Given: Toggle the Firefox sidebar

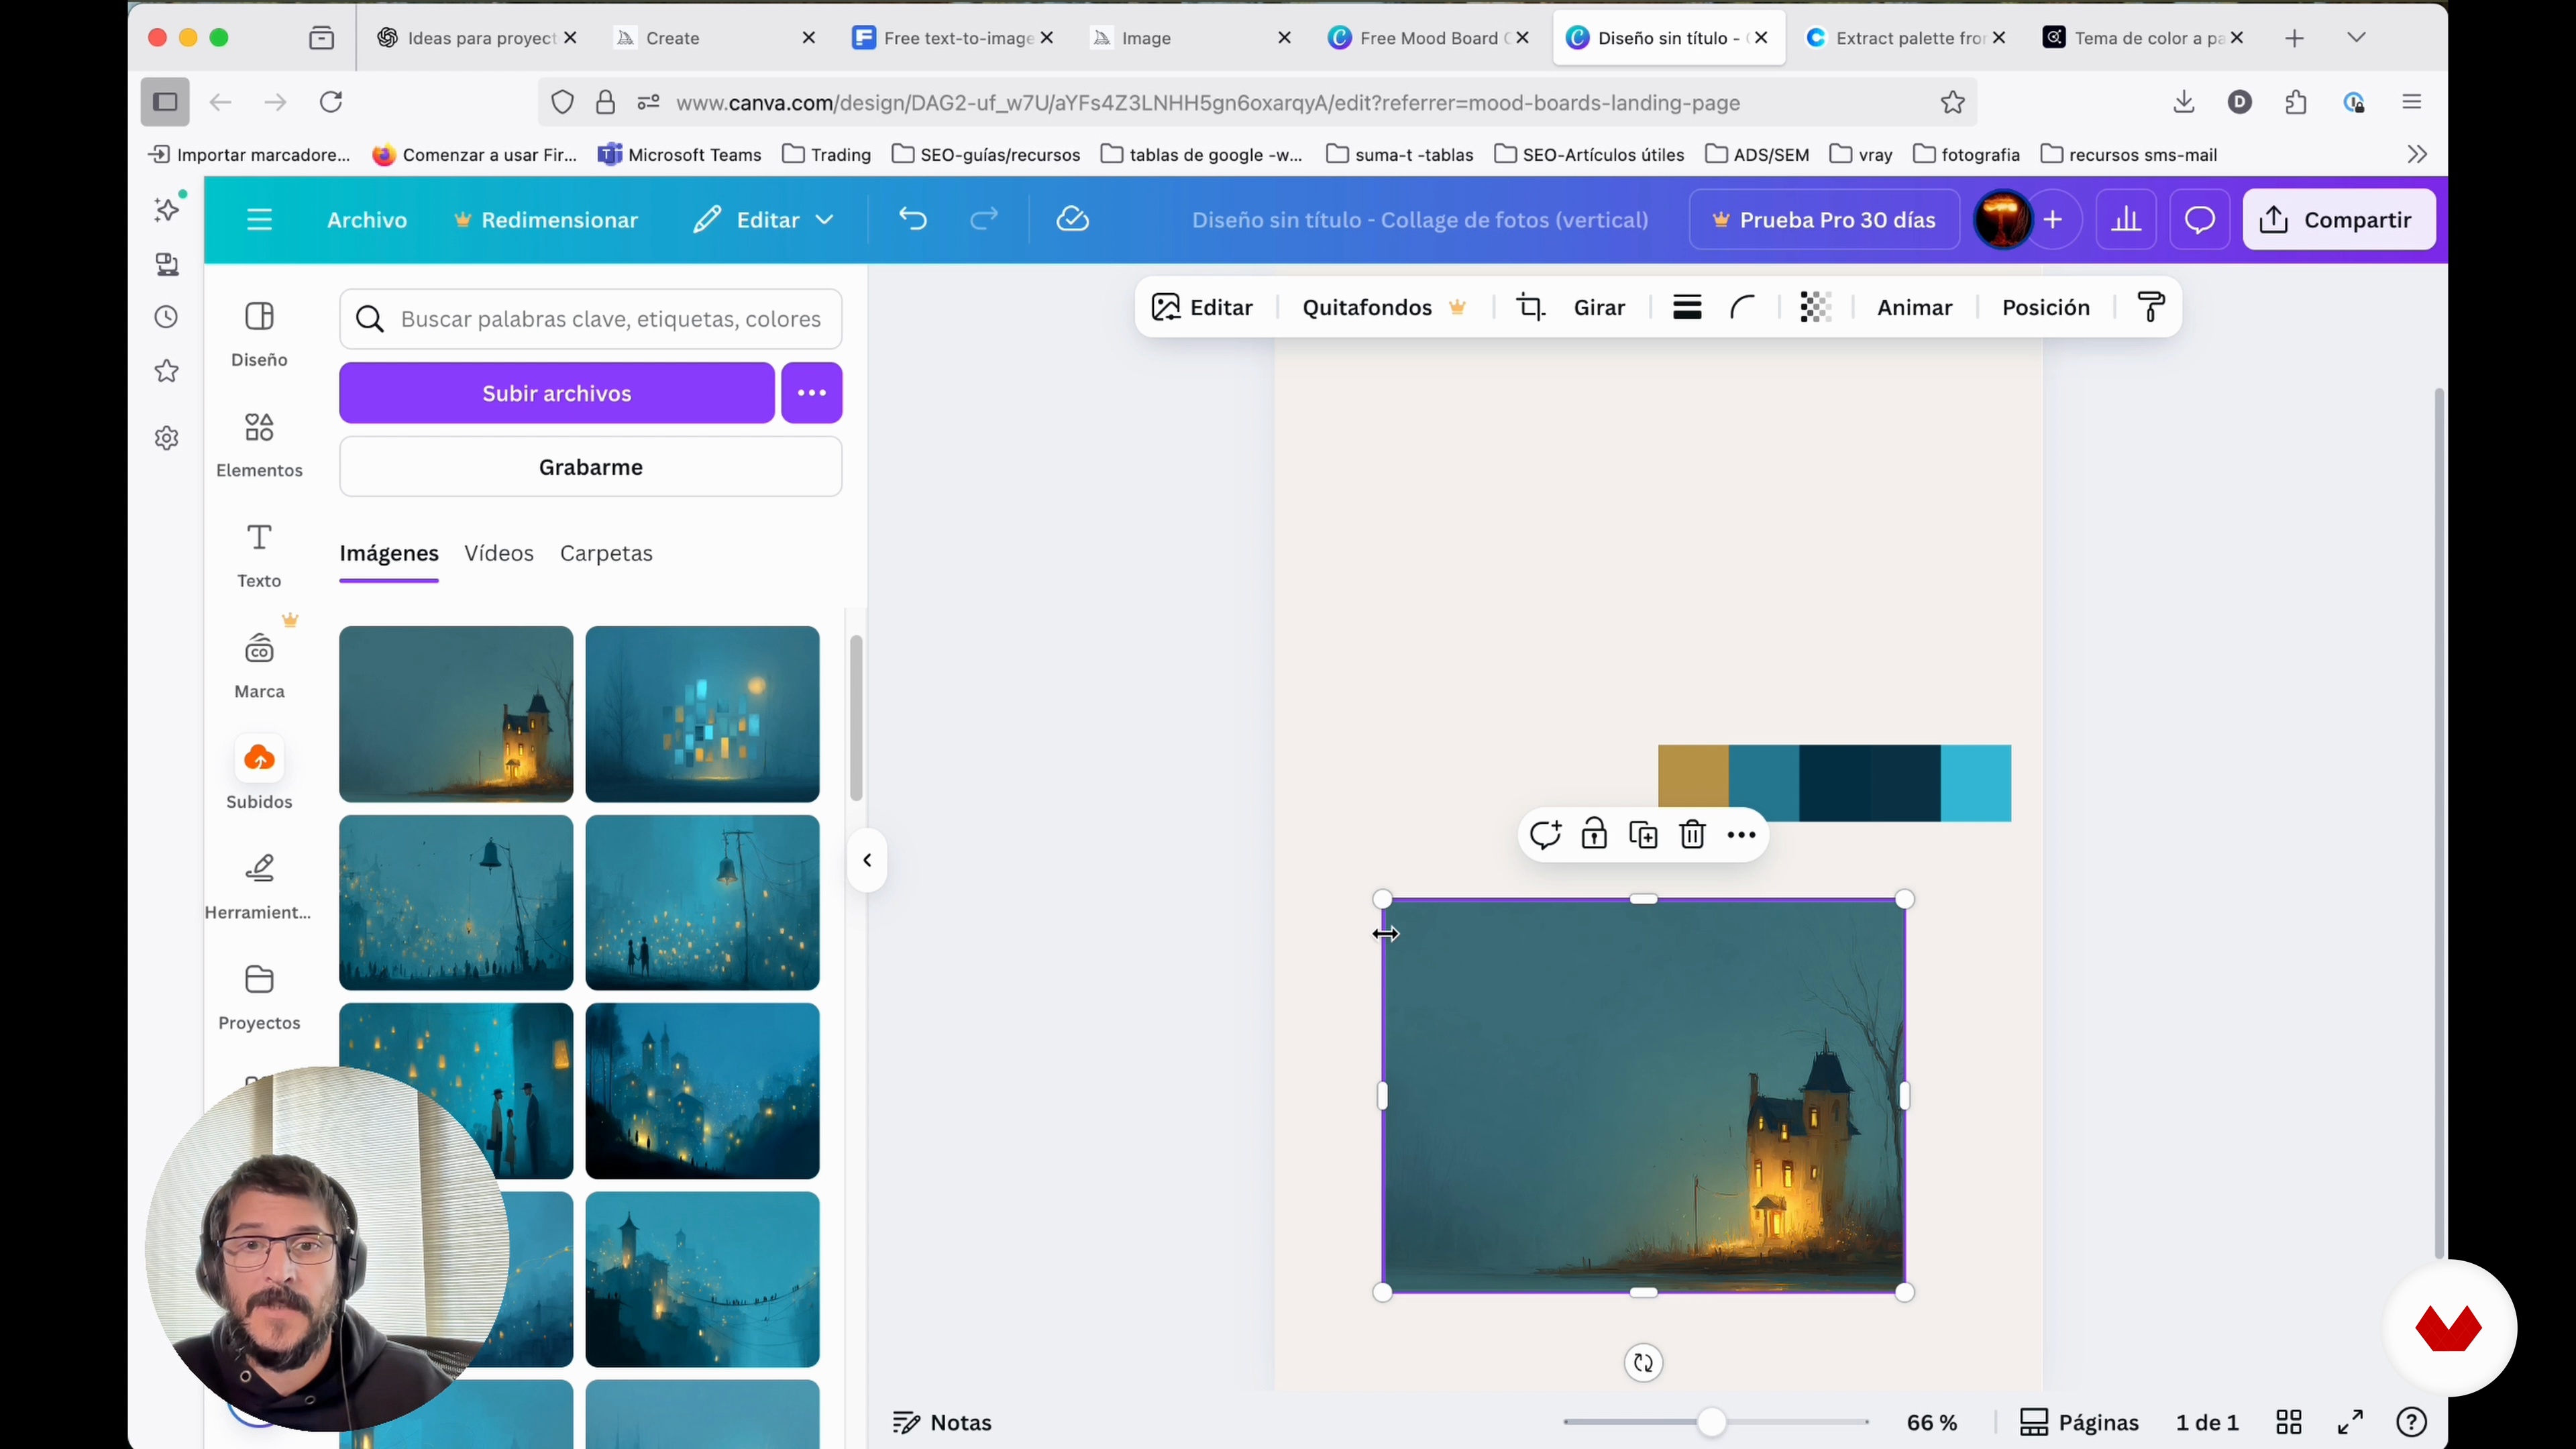Looking at the screenshot, I should 165,102.
